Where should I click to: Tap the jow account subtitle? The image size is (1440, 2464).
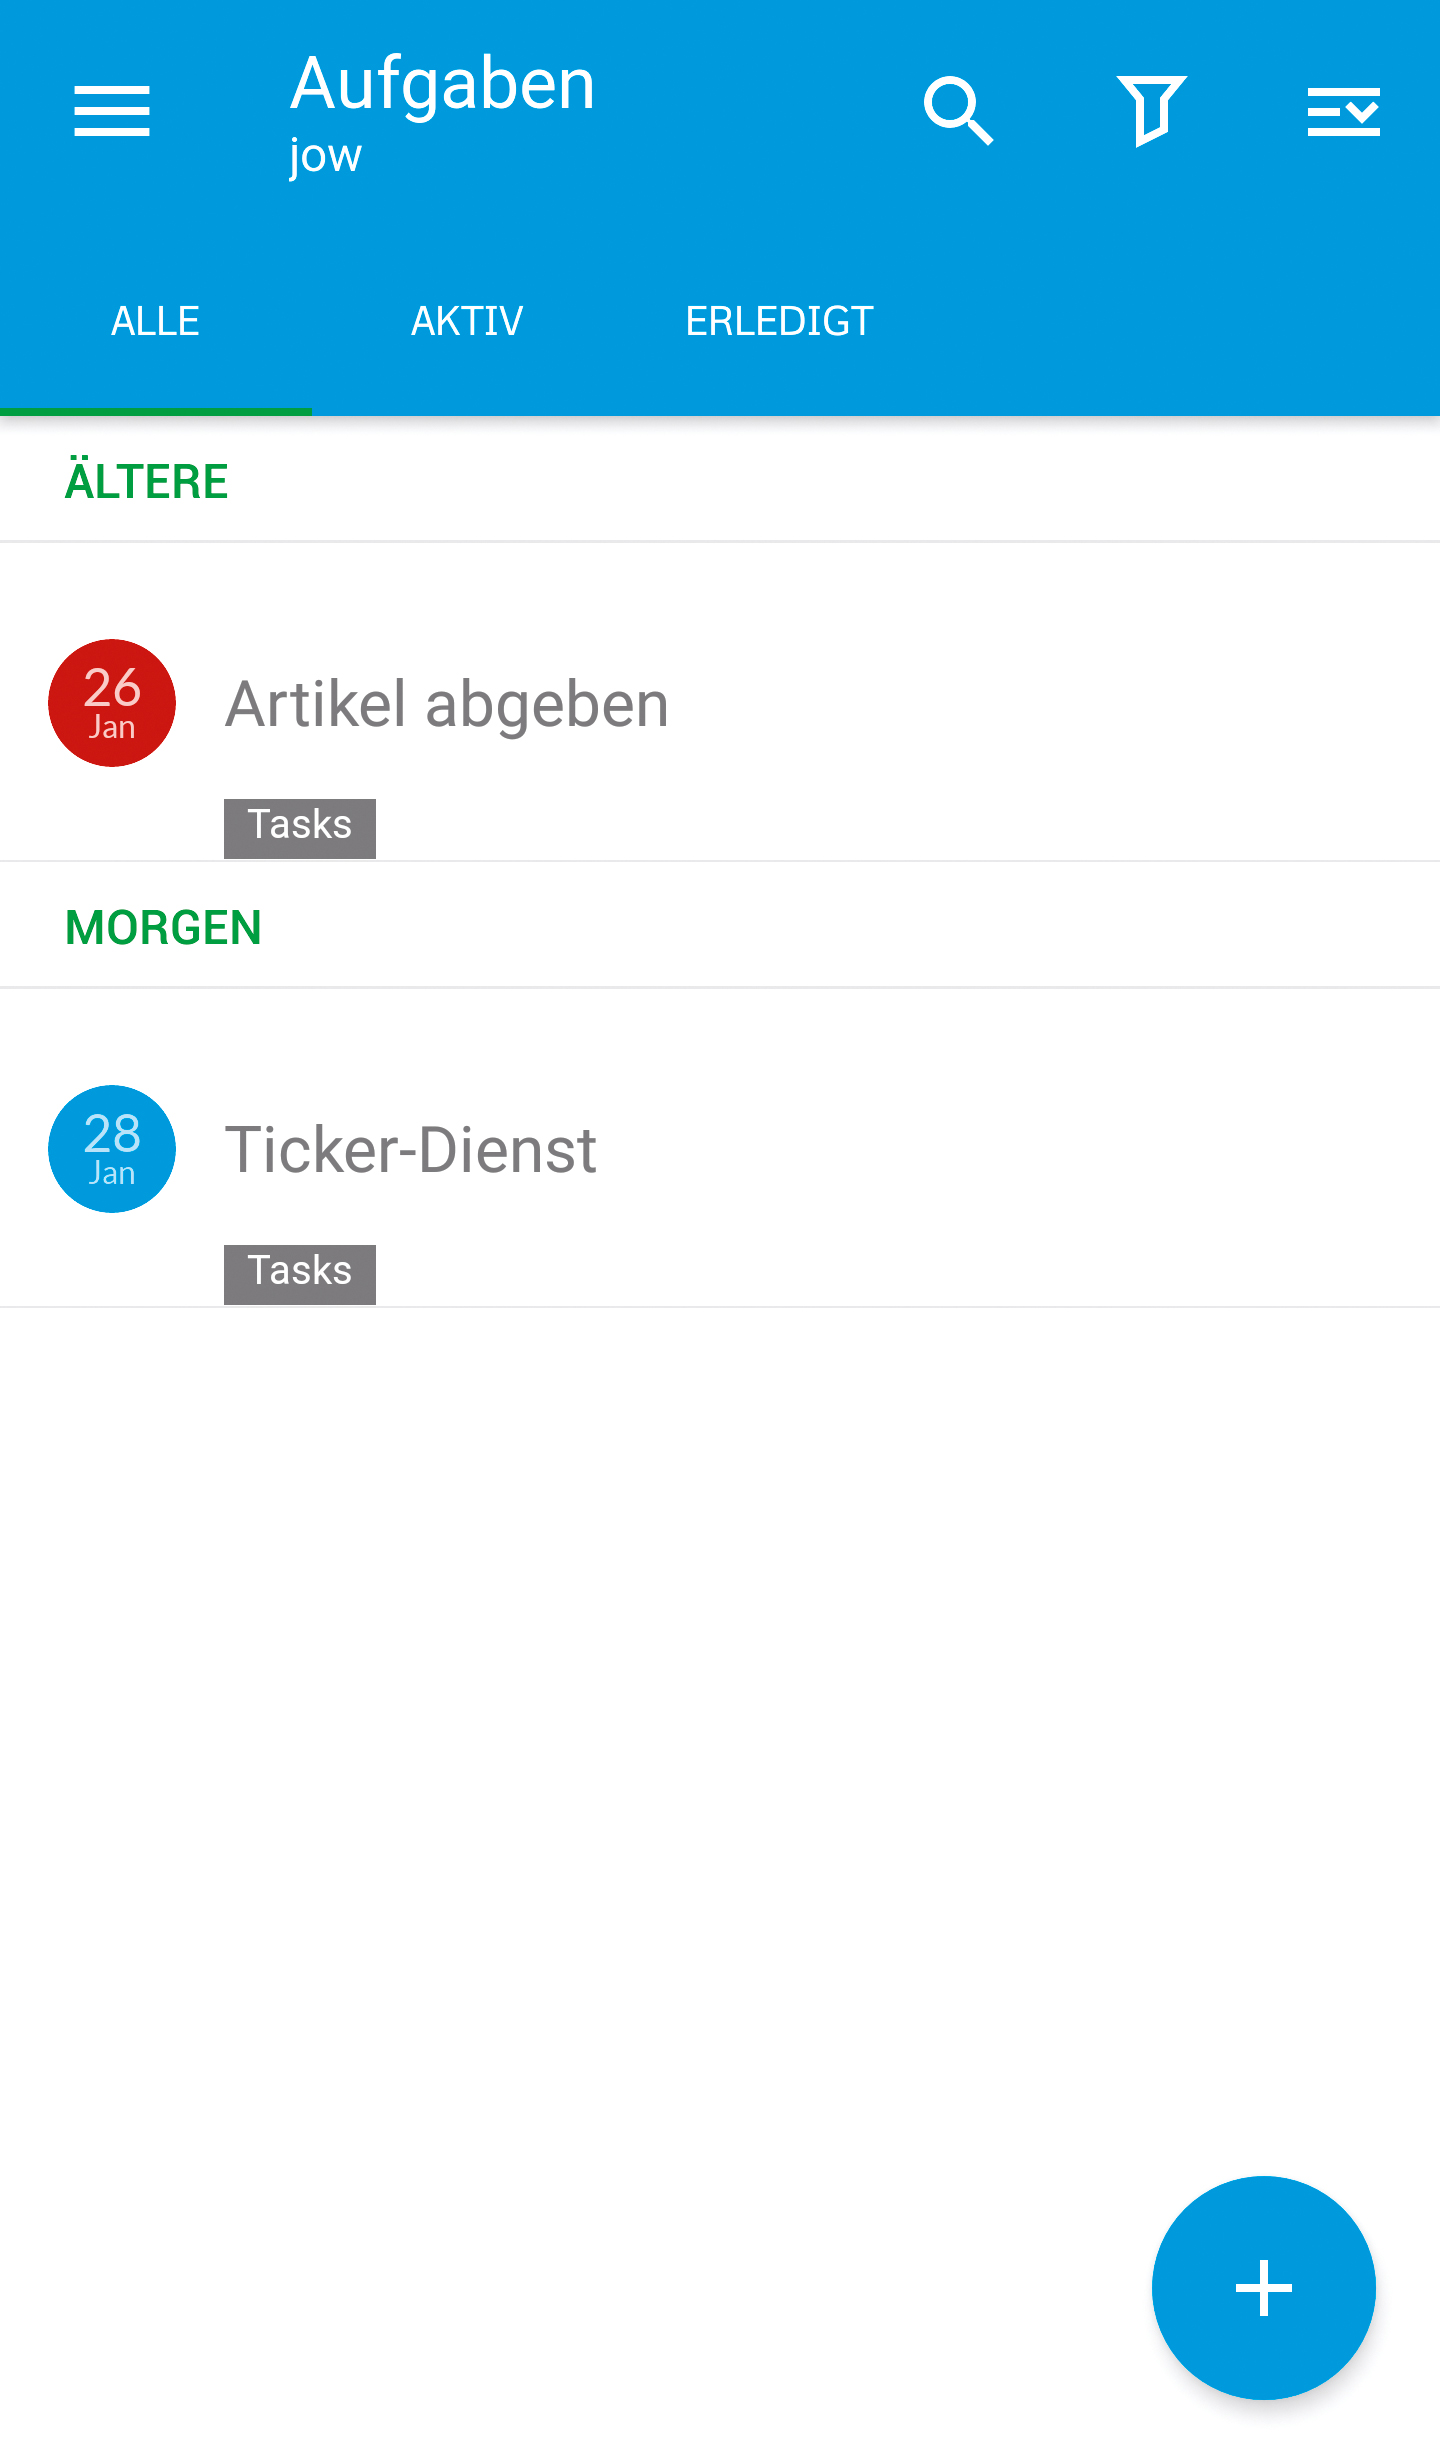pos(325,156)
